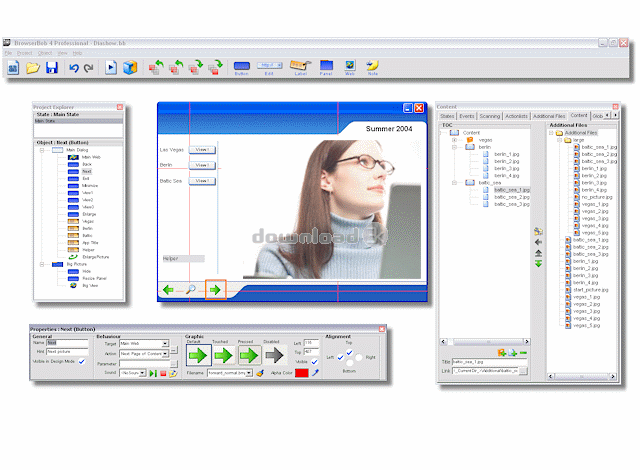Viewport: 640px width, 470px height.
Task: Click the red Alpha Color swatch
Action: tap(302, 373)
